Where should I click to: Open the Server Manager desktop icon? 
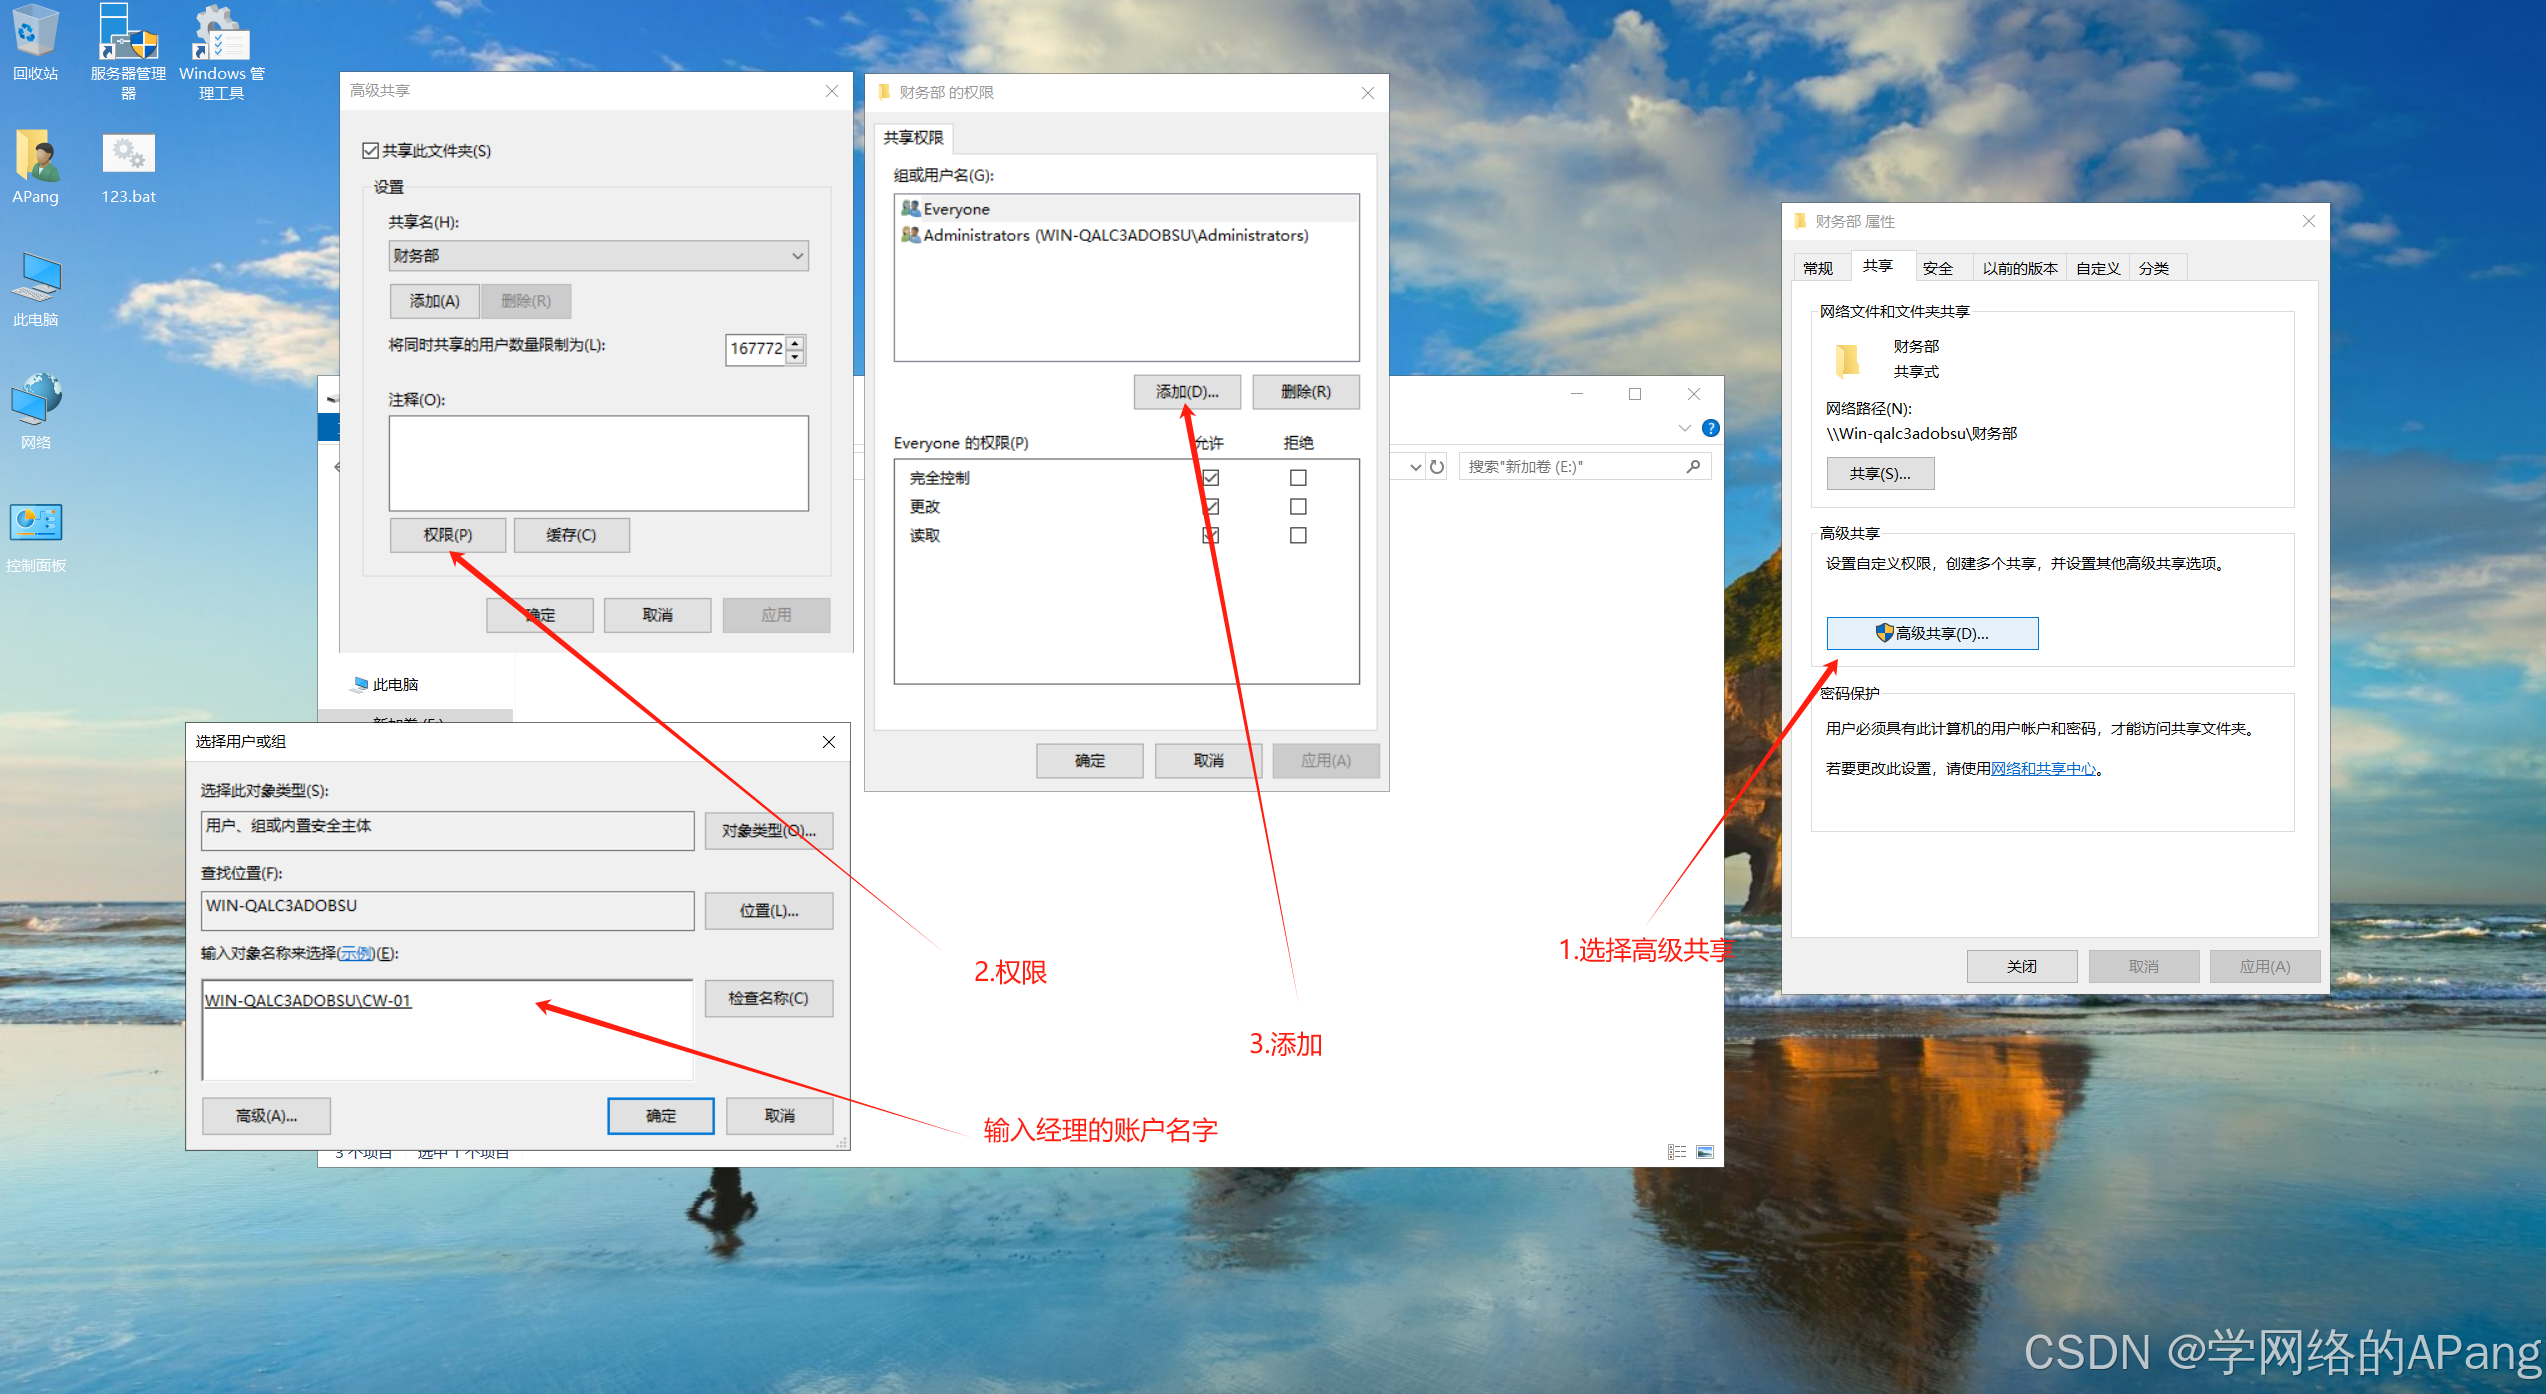[128, 42]
